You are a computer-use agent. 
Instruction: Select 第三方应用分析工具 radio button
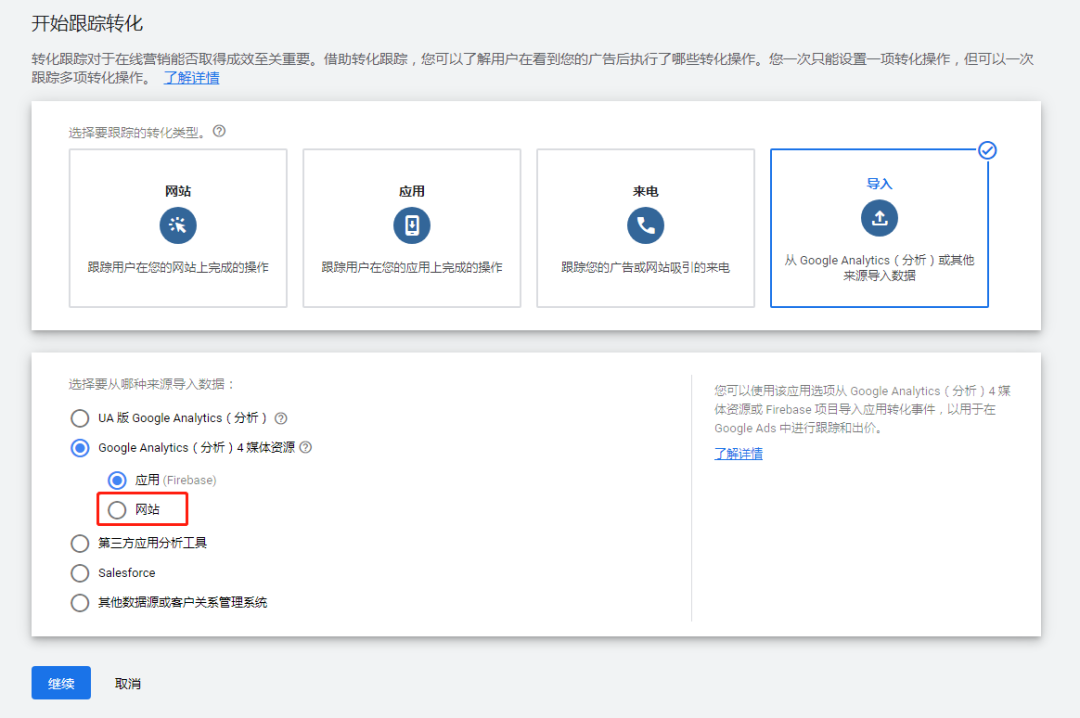tap(80, 543)
